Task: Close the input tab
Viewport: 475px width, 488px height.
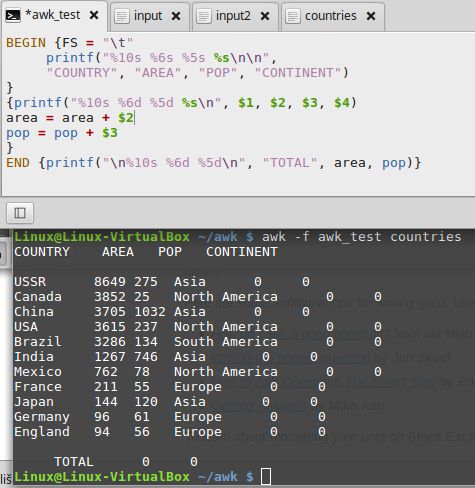Action: click(x=176, y=16)
